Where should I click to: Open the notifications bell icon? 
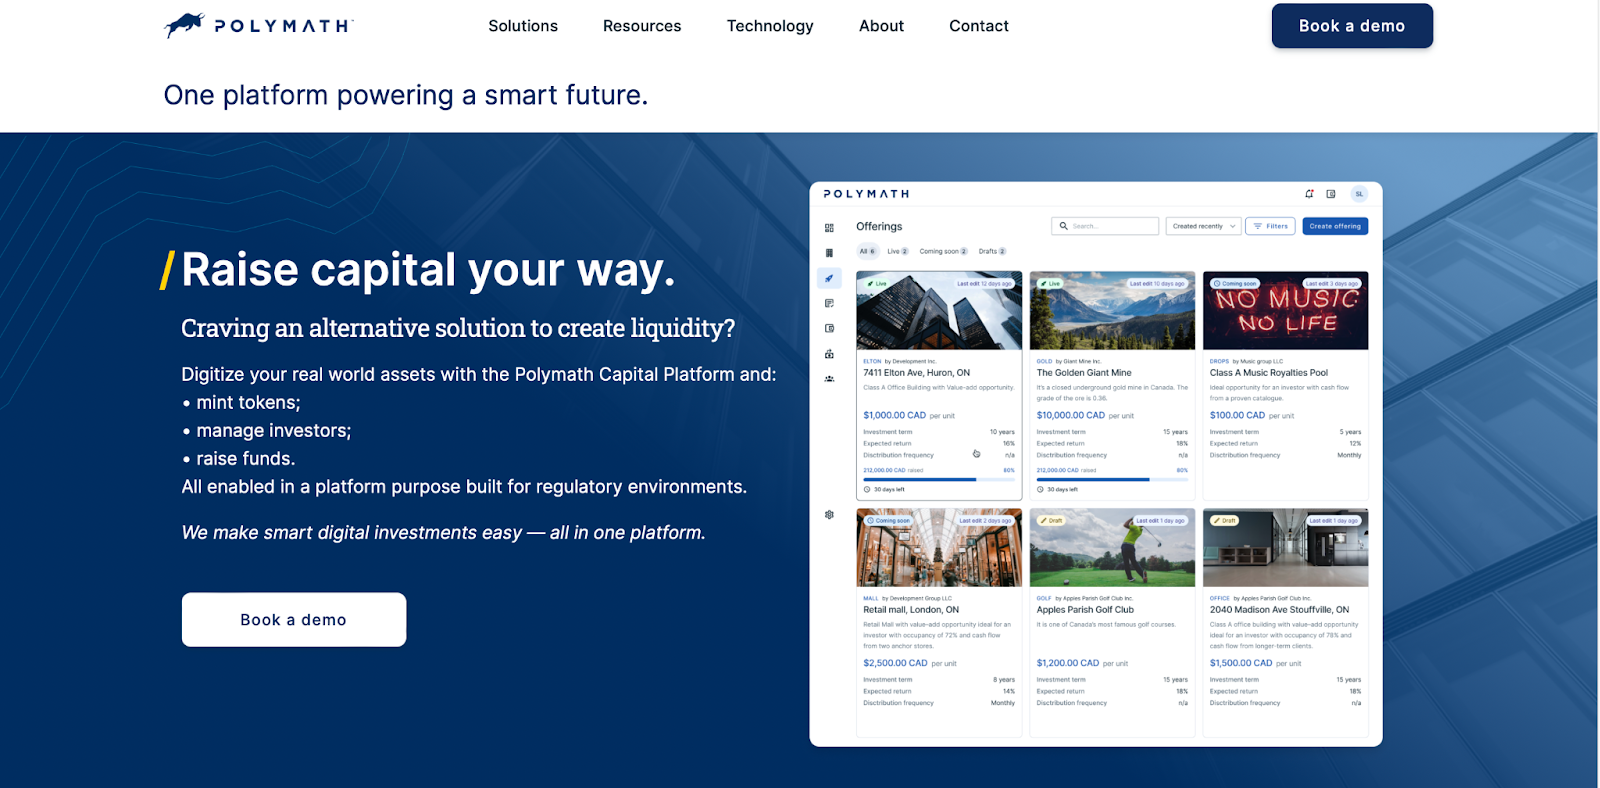(x=1309, y=194)
